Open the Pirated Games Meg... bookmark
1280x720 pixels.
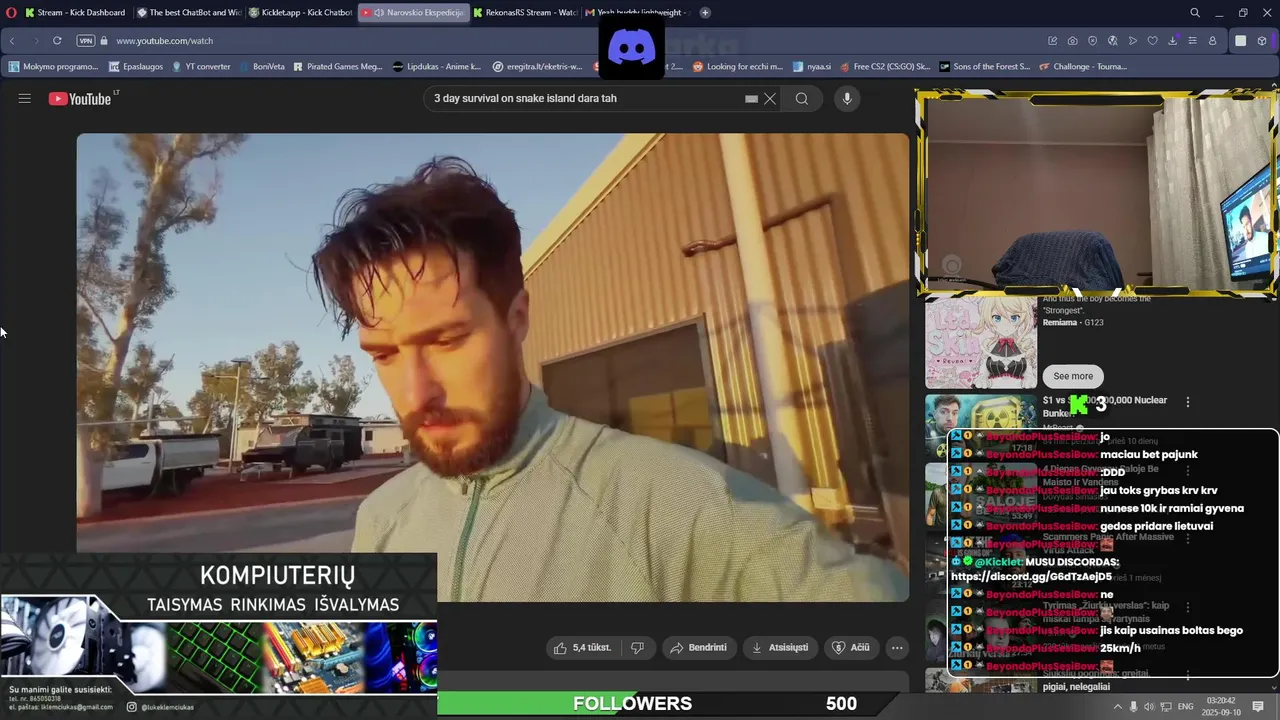pyautogui.click(x=337, y=67)
